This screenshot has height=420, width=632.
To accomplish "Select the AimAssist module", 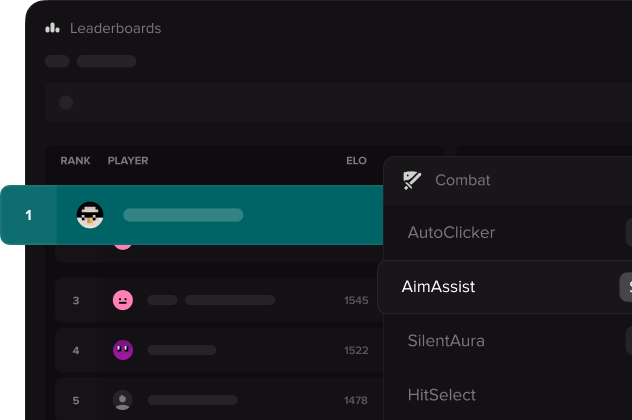I will pos(438,287).
